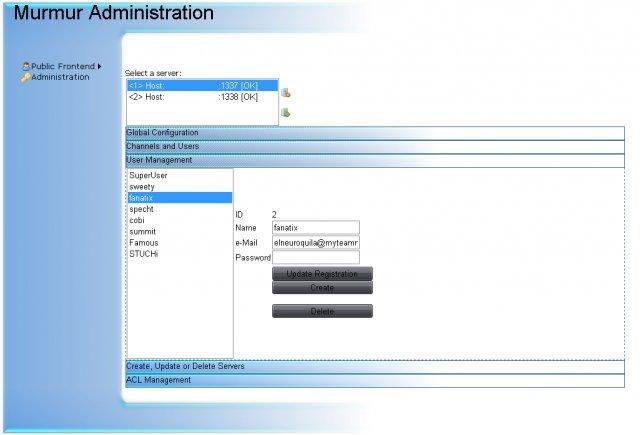
Task: Click the upper server icon beside server list
Action: point(286,93)
